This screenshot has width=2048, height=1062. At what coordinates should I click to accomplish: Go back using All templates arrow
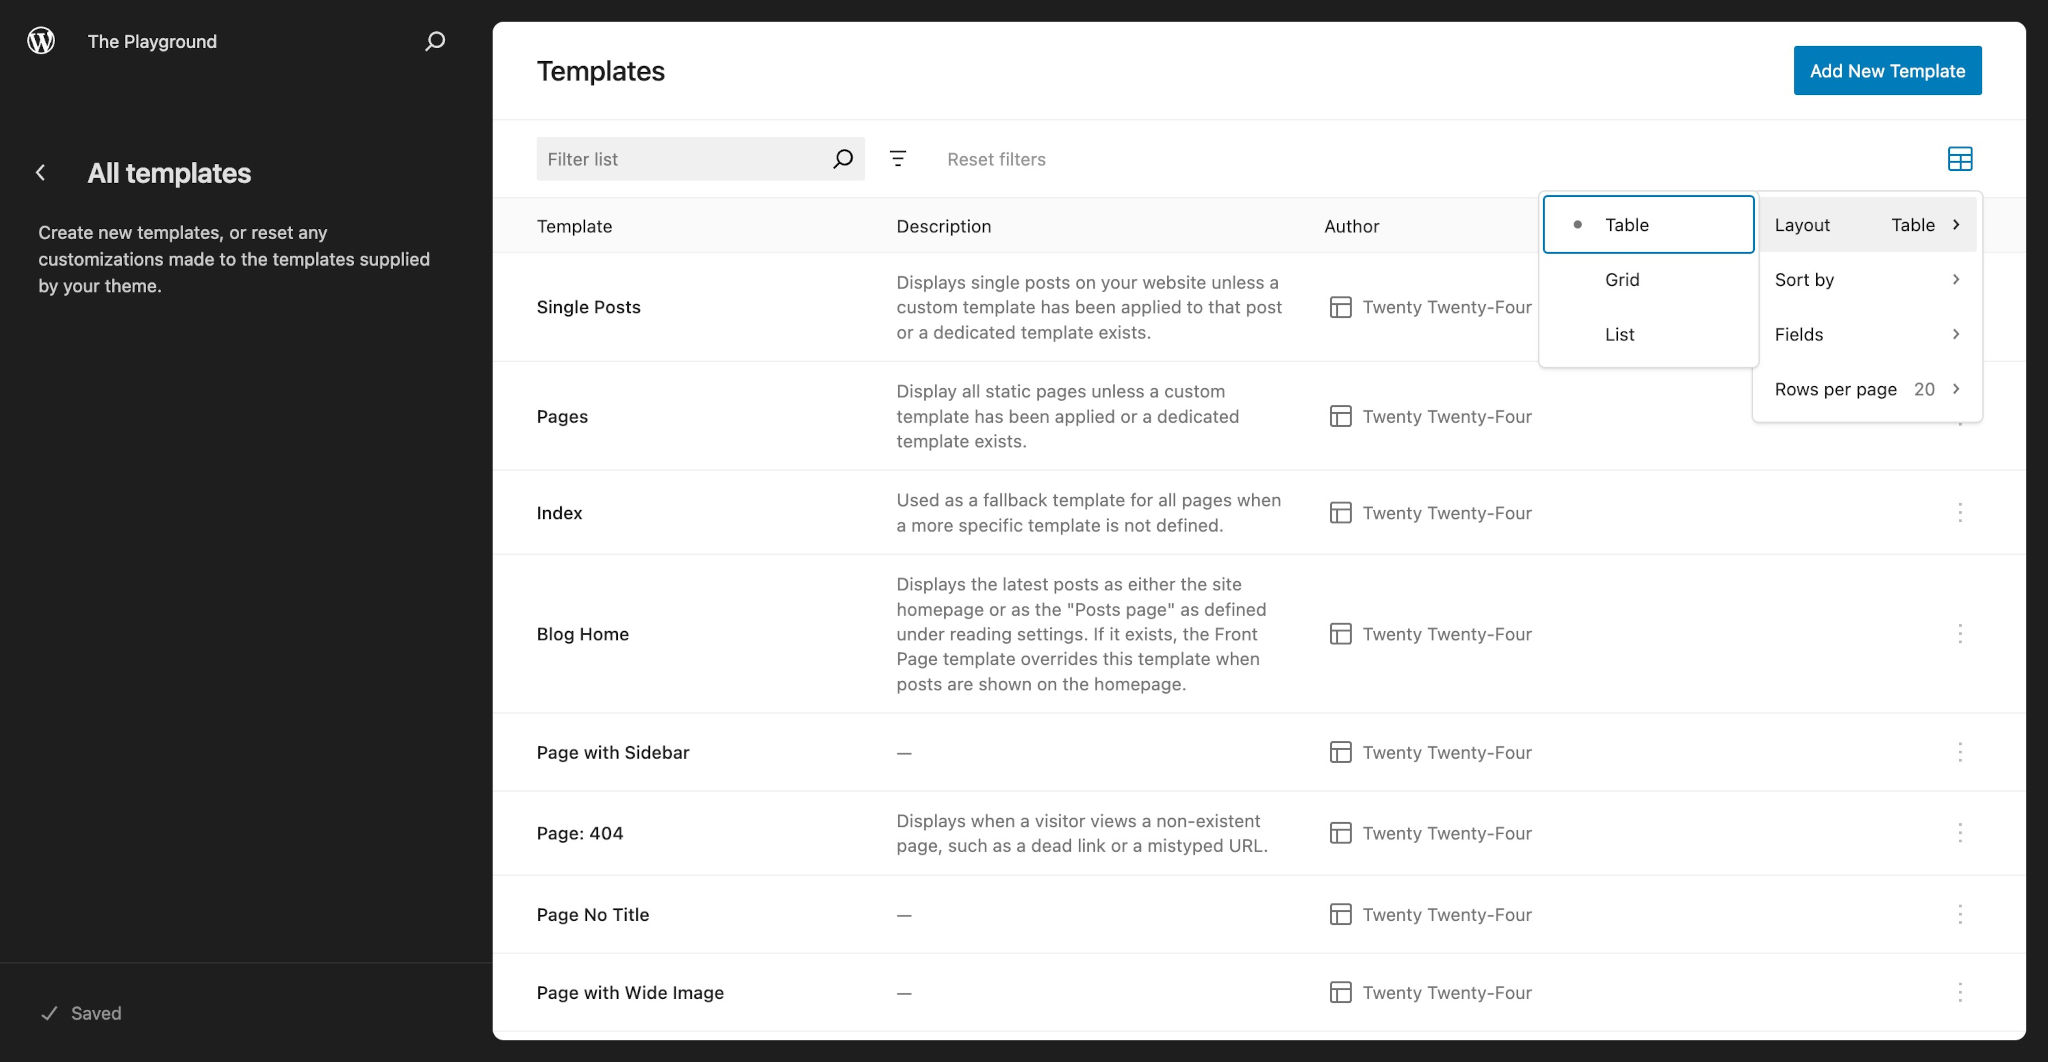pos(41,173)
